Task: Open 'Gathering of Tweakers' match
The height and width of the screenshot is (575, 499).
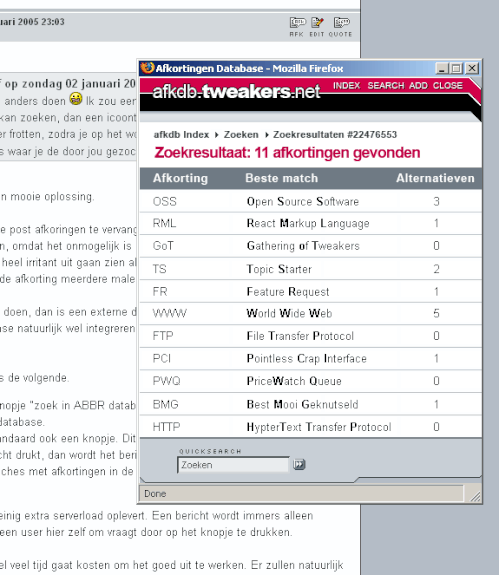Action: coord(303,246)
